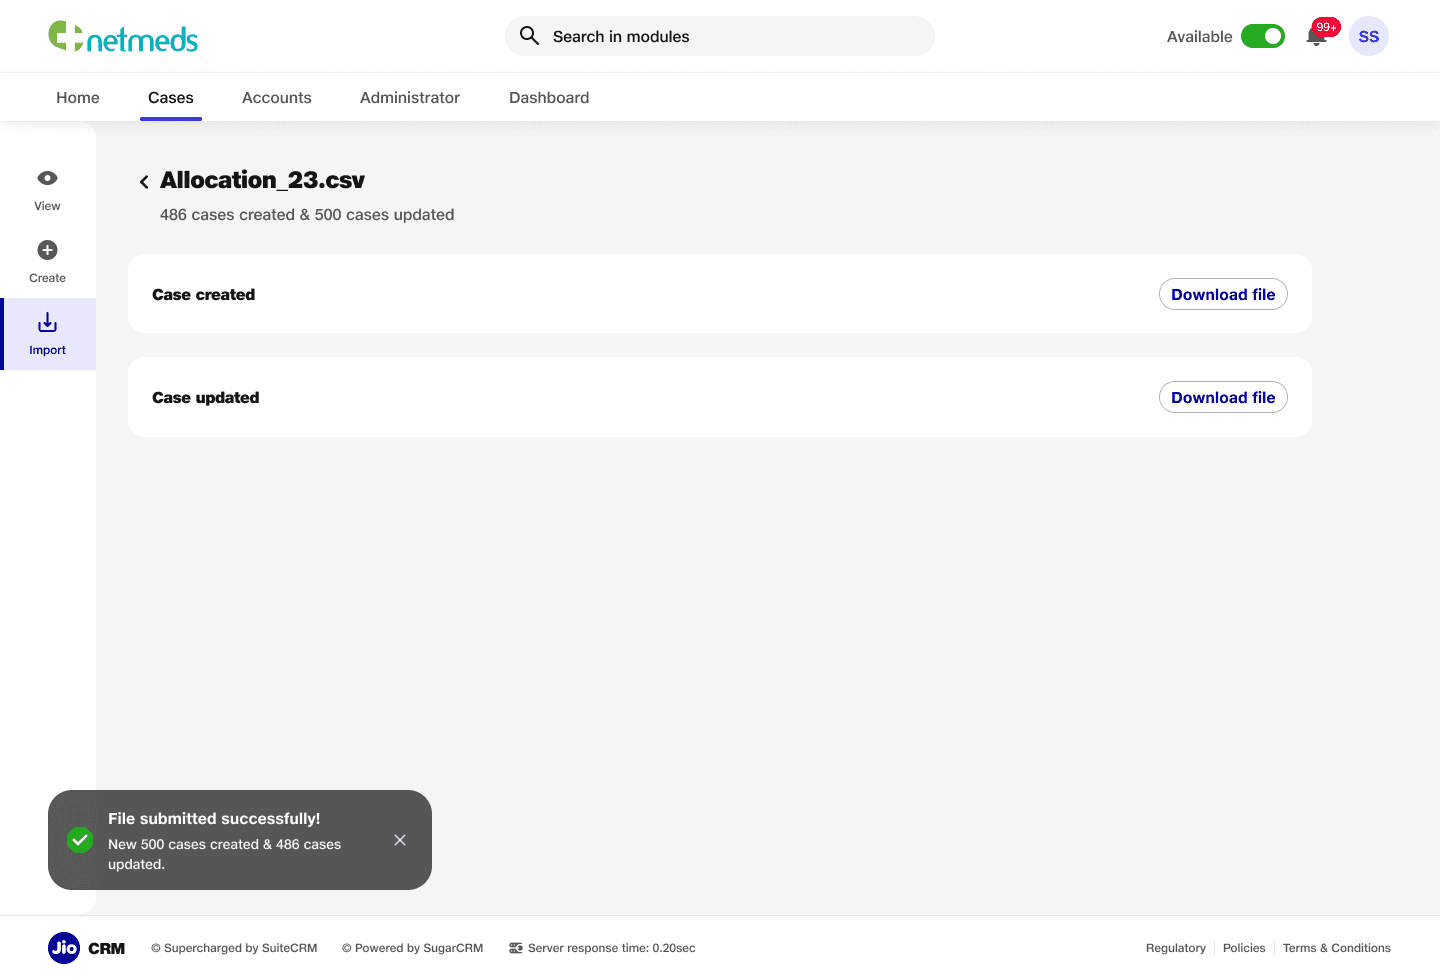1440x980 pixels.
Task: Click the green success checkmark icon
Action: [80, 840]
